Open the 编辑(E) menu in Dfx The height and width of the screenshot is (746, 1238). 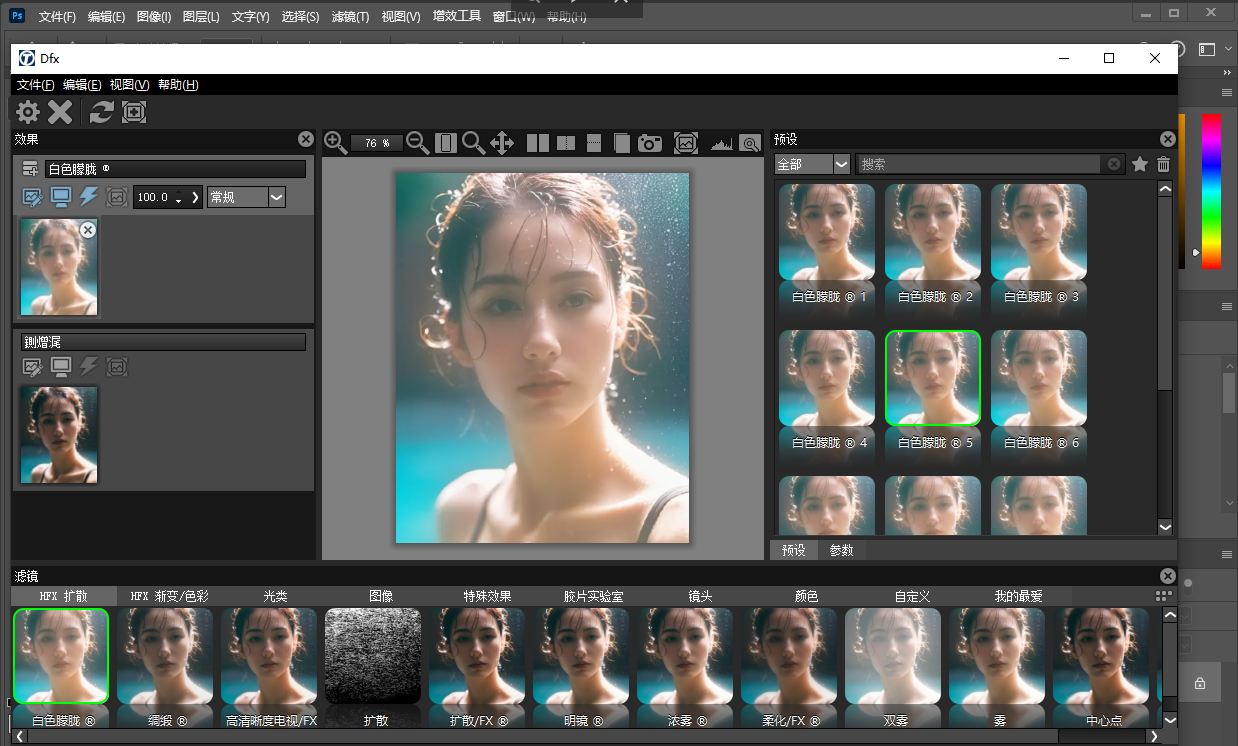coord(81,85)
